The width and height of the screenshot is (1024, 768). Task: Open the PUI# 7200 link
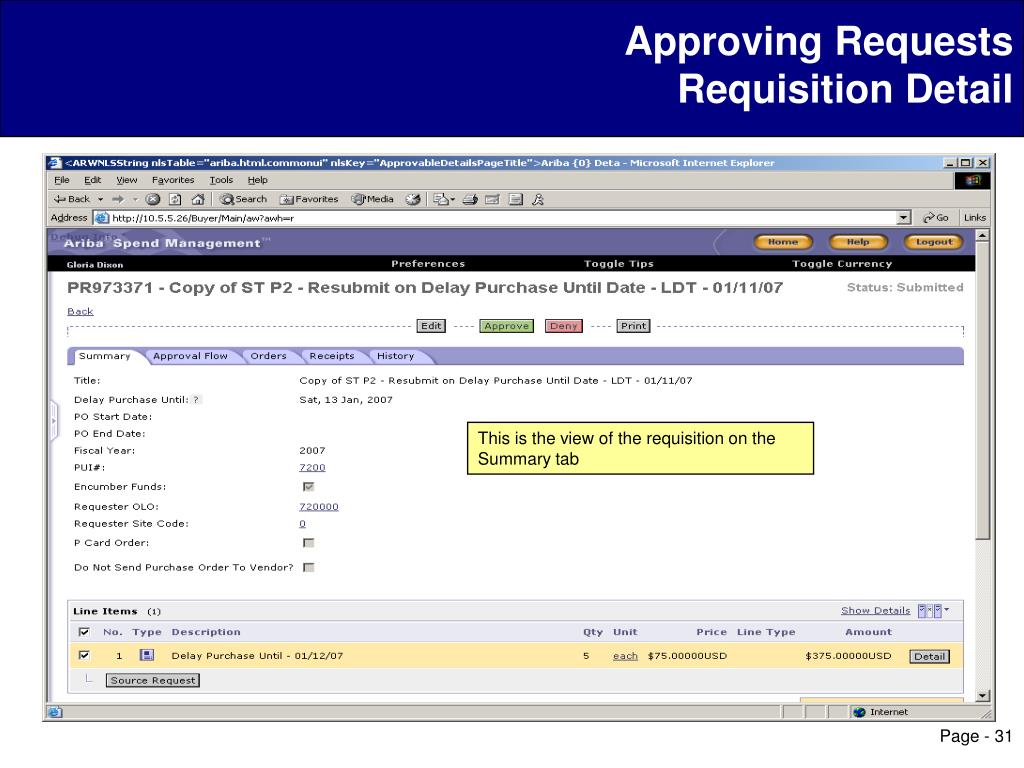(x=312, y=468)
